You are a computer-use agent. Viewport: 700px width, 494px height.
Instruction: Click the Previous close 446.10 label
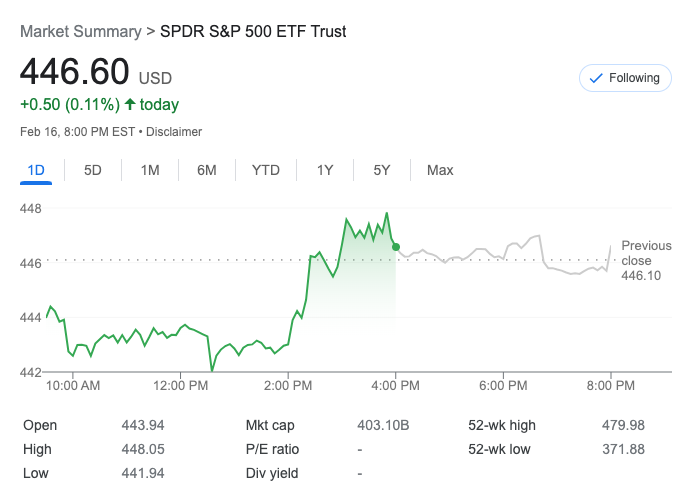tap(646, 260)
